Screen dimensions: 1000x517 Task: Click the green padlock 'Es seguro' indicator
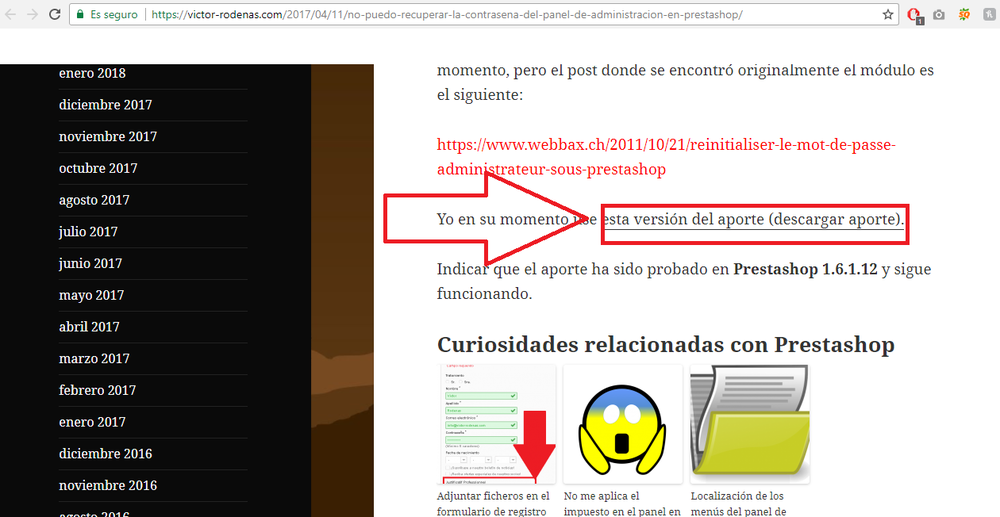[107, 14]
